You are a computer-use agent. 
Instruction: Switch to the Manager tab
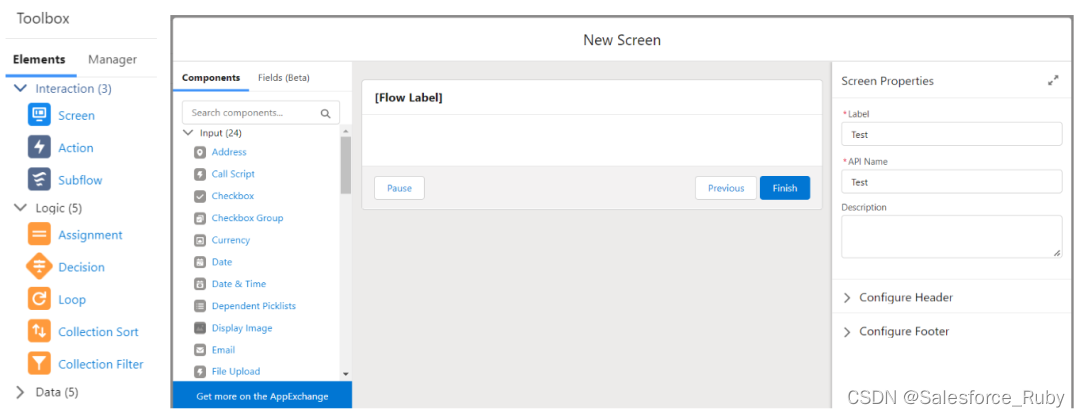pos(112,59)
